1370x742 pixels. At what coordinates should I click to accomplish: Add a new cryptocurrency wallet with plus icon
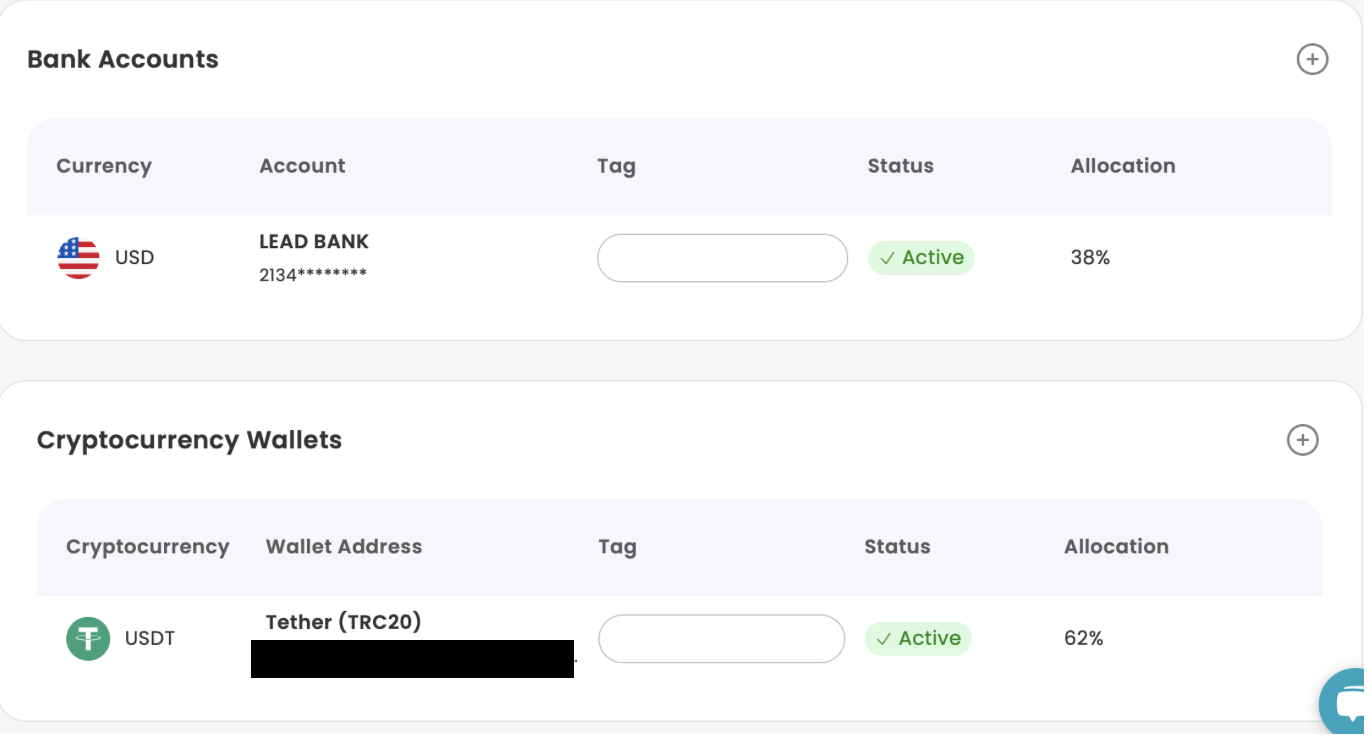pos(1302,440)
